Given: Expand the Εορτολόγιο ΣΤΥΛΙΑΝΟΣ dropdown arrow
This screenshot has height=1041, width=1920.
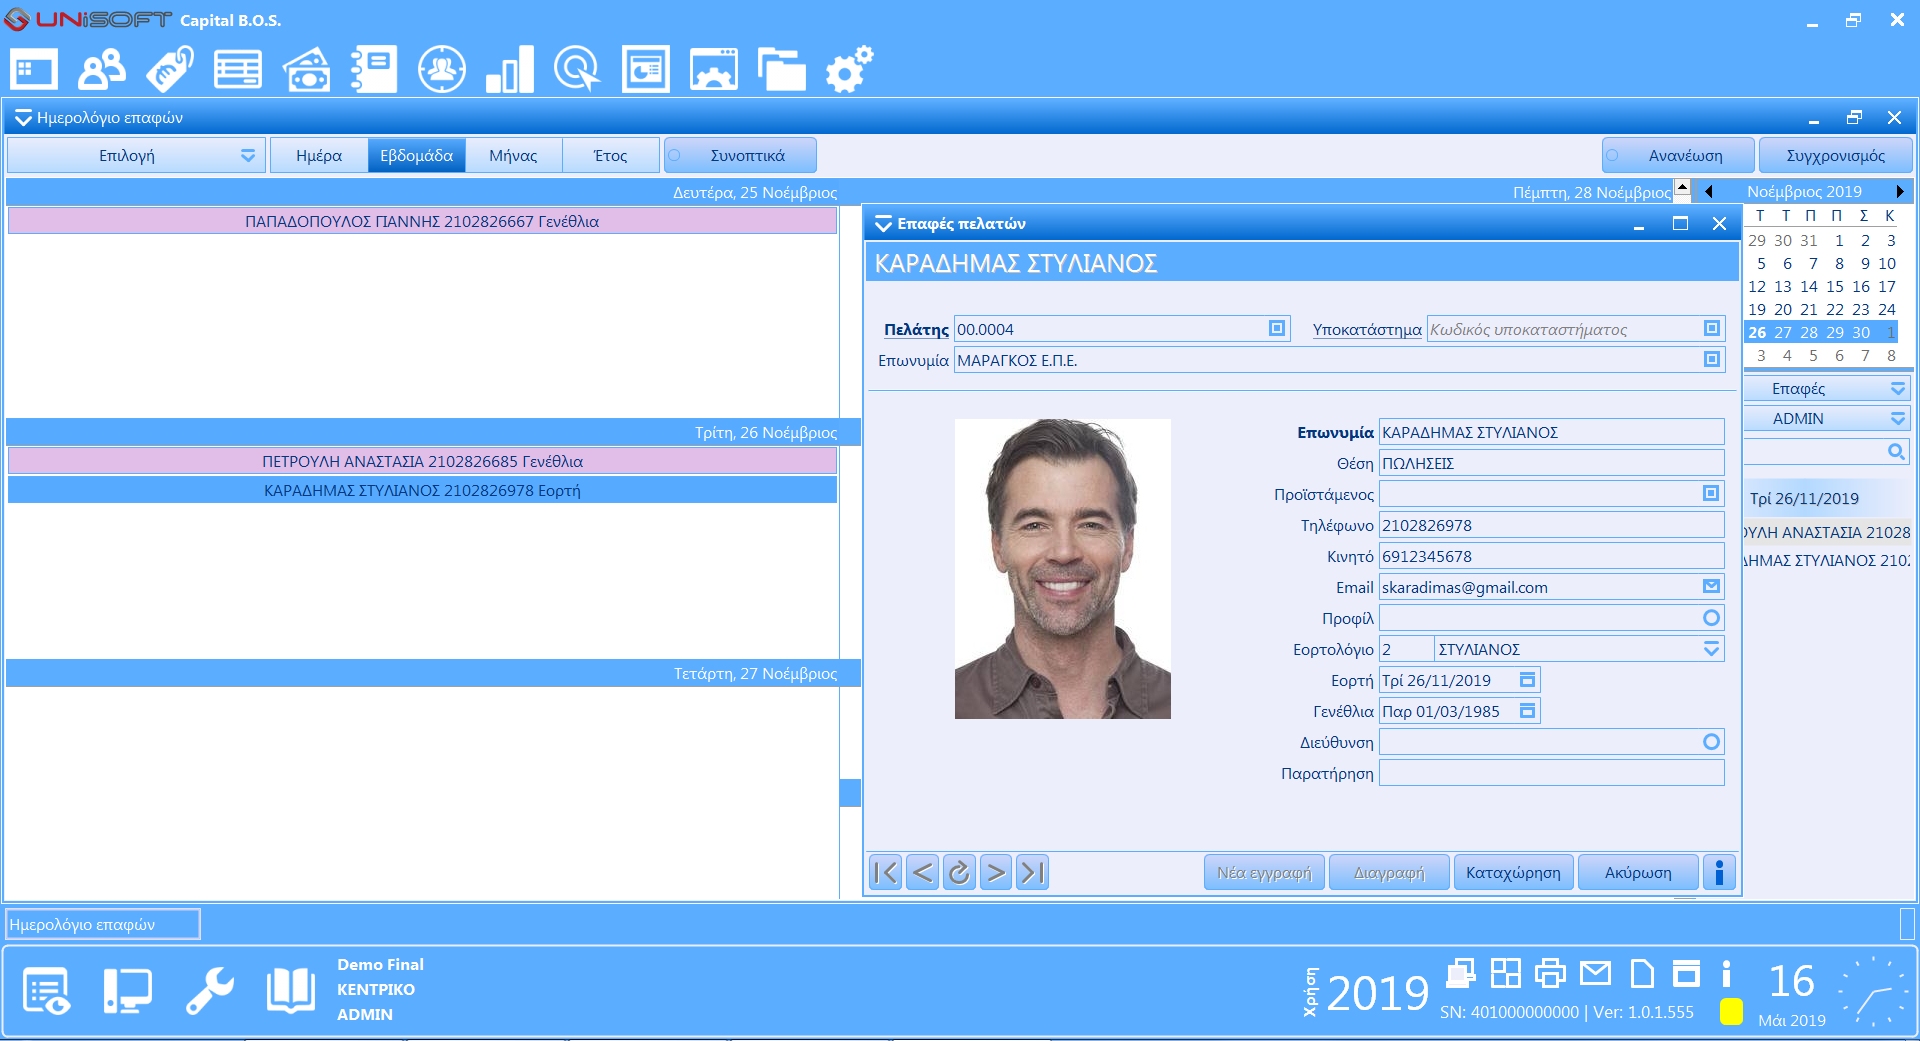Looking at the screenshot, I should point(1711,649).
